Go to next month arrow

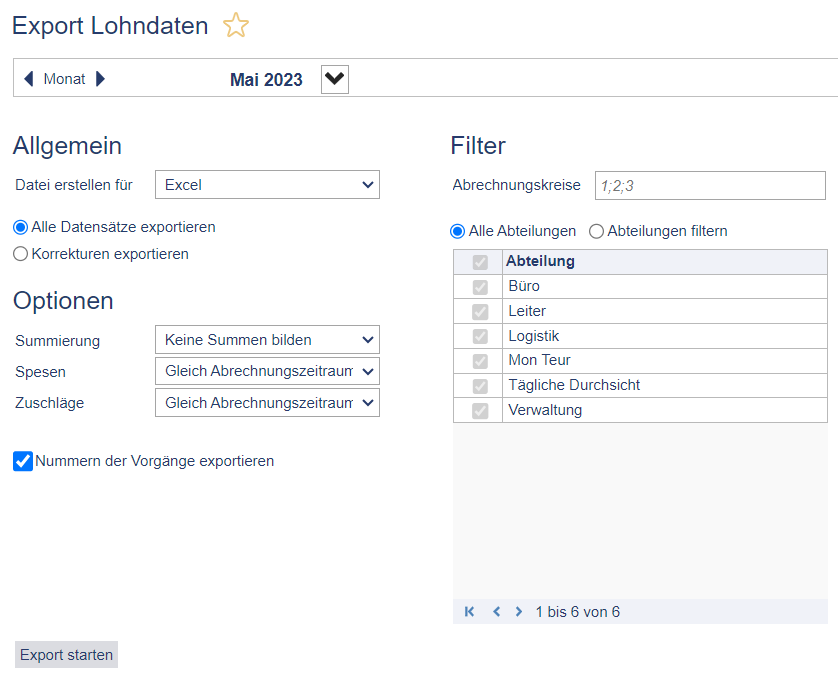coord(100,79)
